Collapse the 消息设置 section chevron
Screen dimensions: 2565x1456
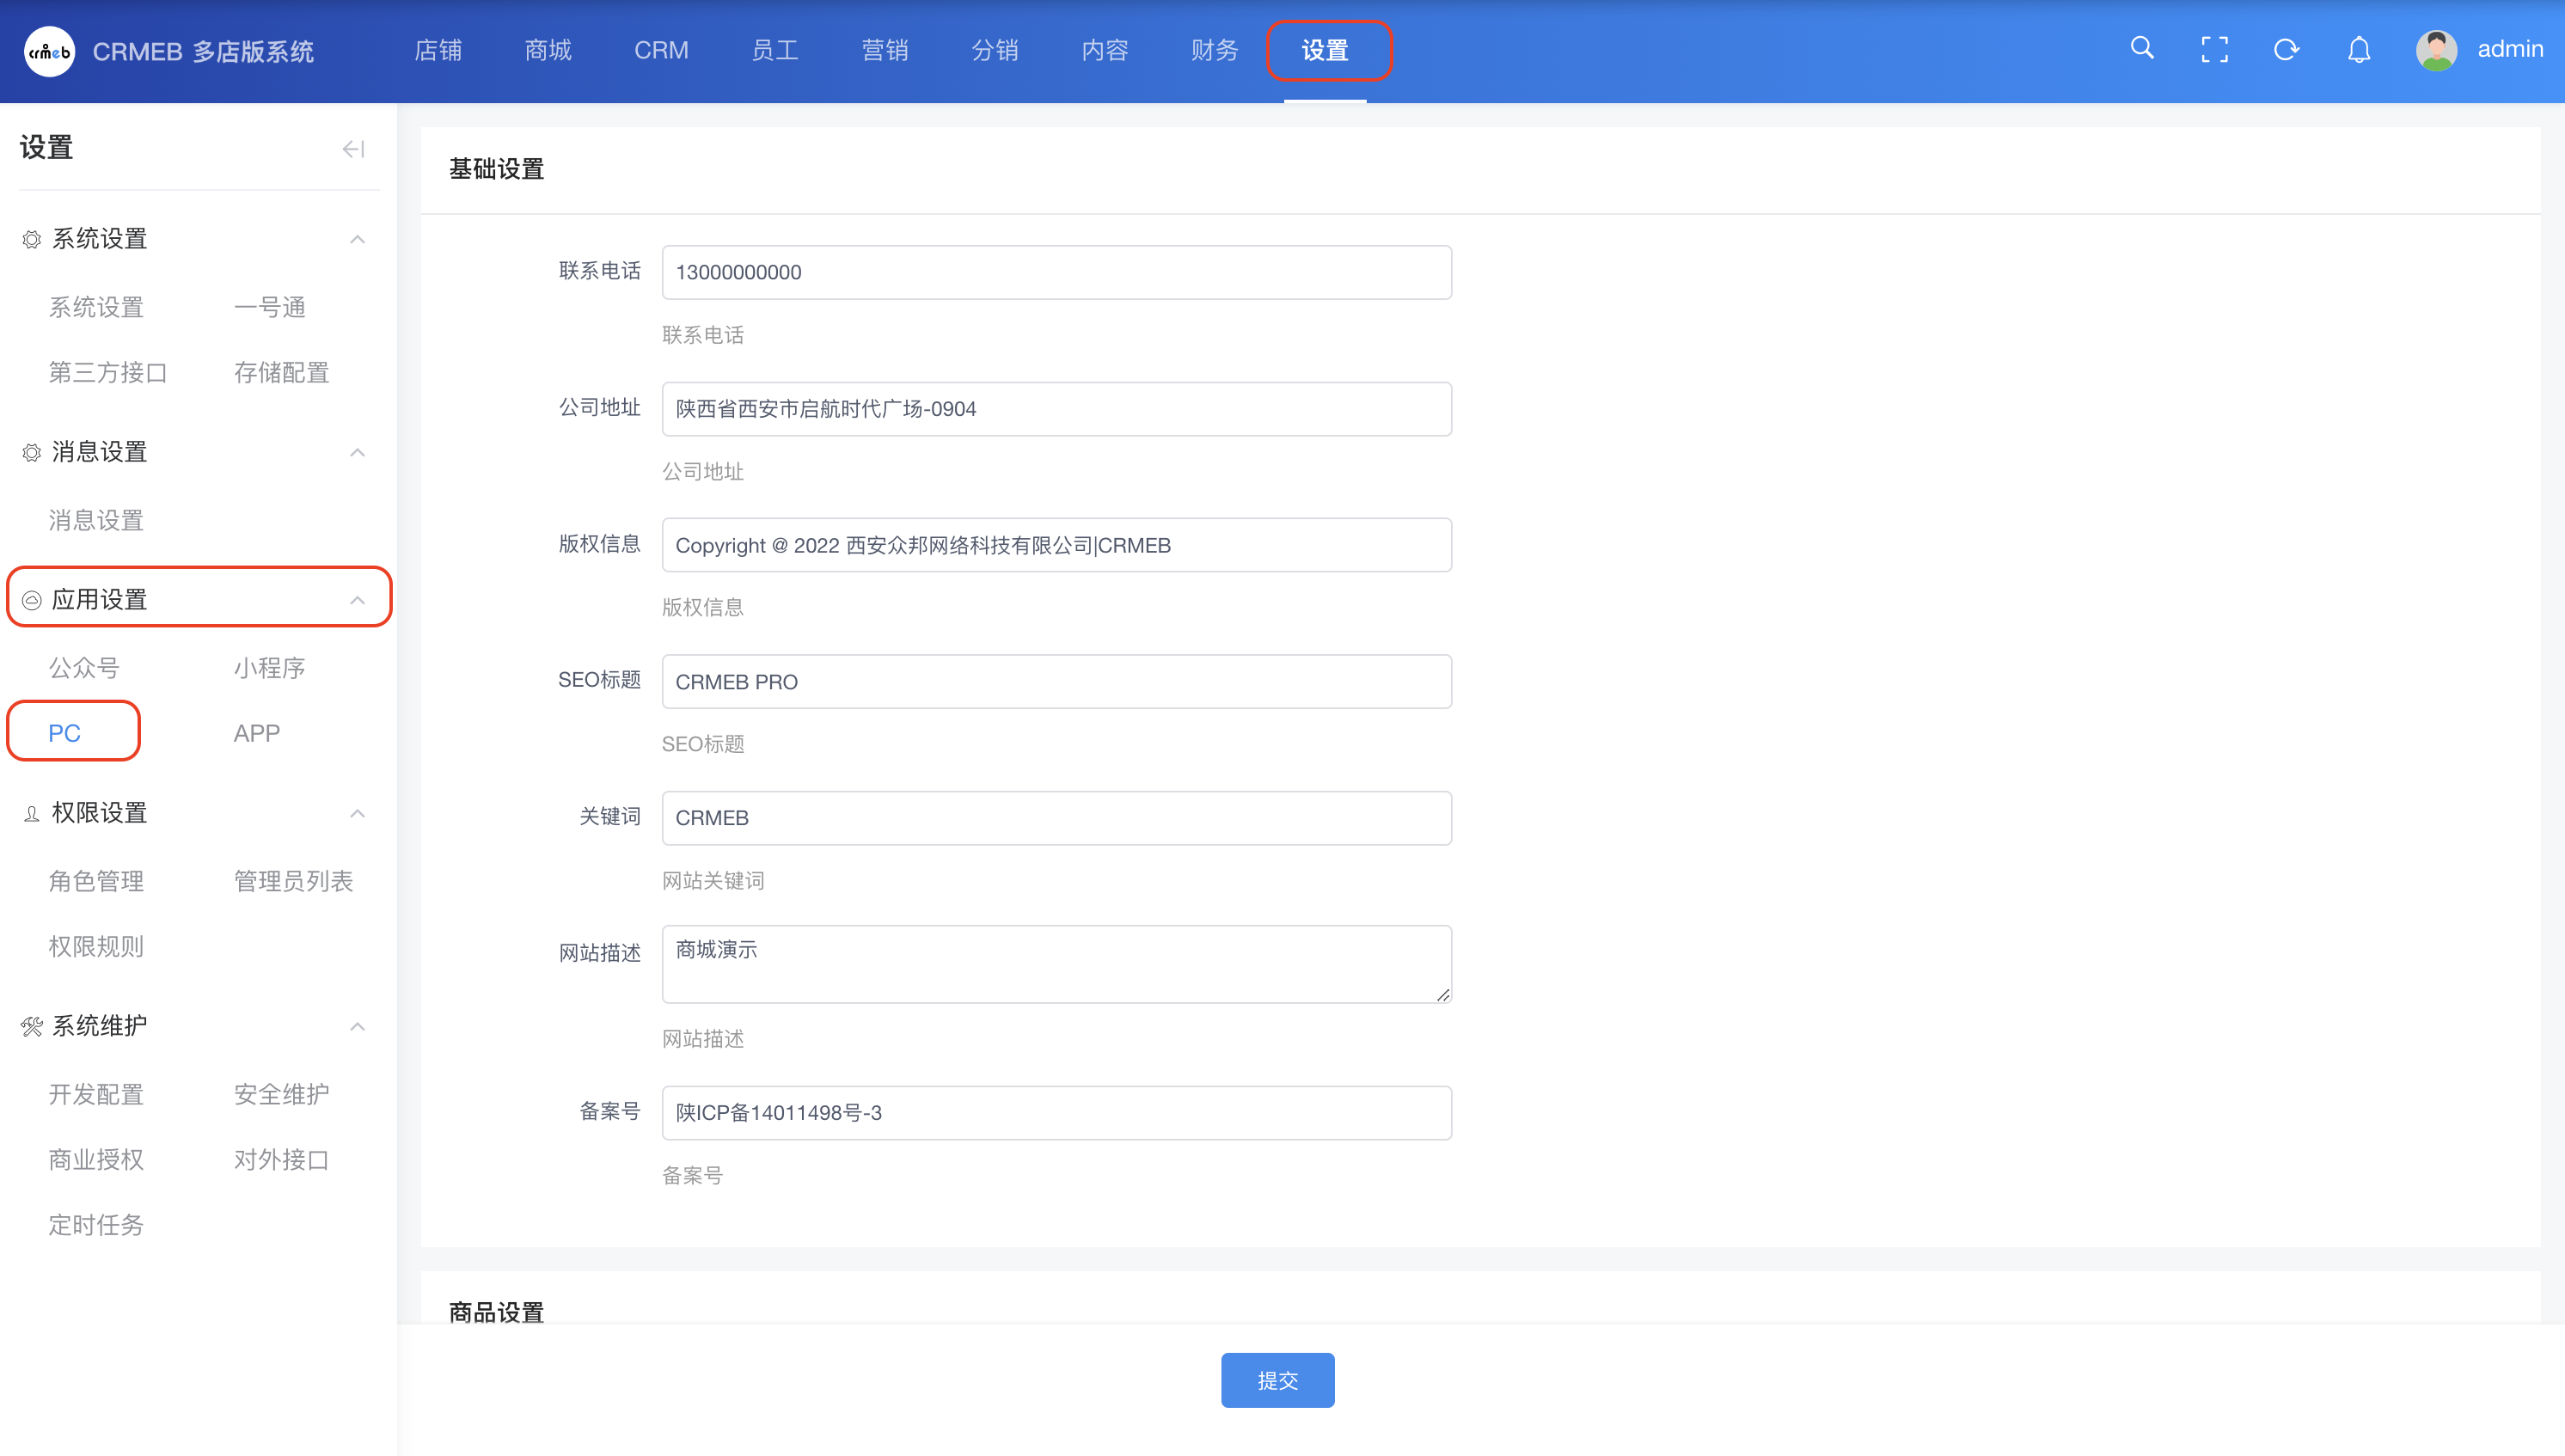357,452
